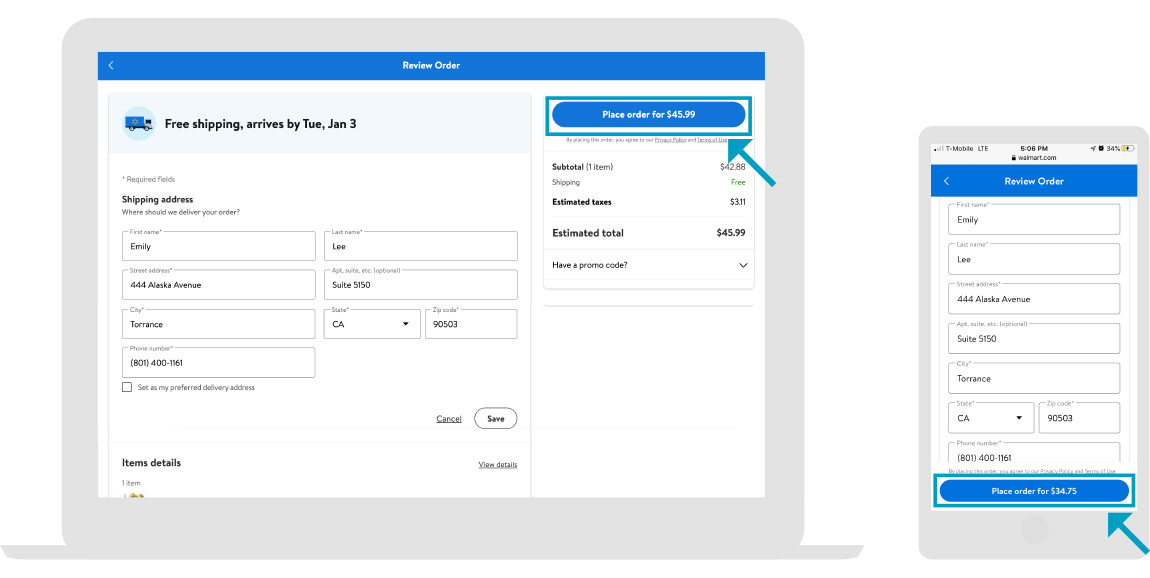Click Zip code field 90503 on laptop
1150x578 pixels.
[471, 324]
